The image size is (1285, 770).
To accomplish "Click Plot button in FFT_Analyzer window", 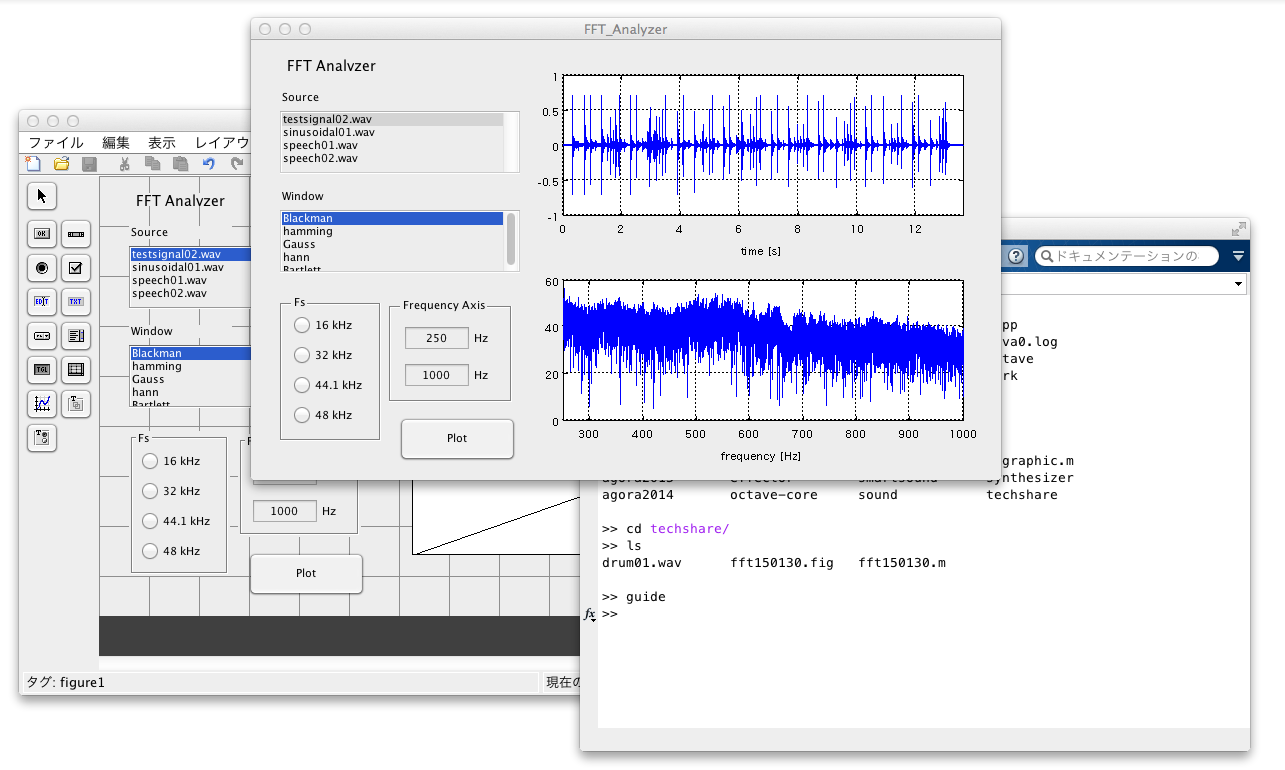I will pos(457,438).
